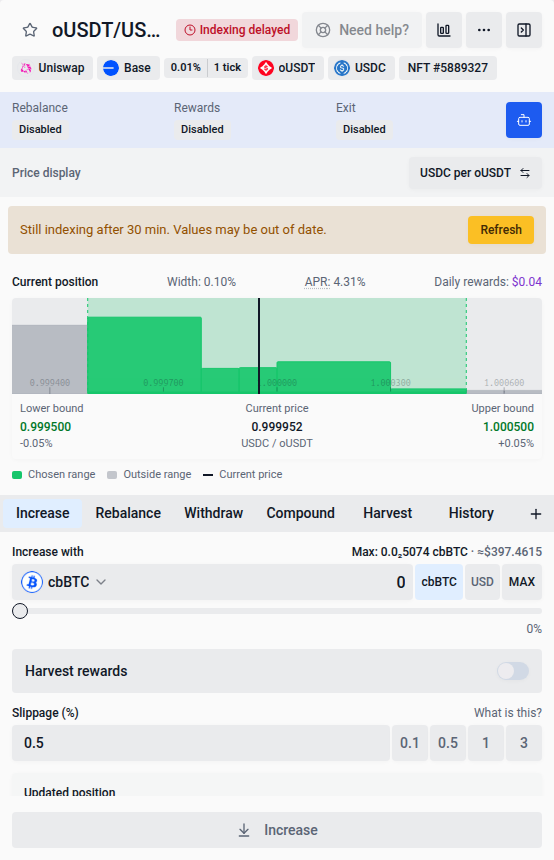Click the Uniswap protocol chip
Screen dimensions: 554x860
(x=52, y=68)
